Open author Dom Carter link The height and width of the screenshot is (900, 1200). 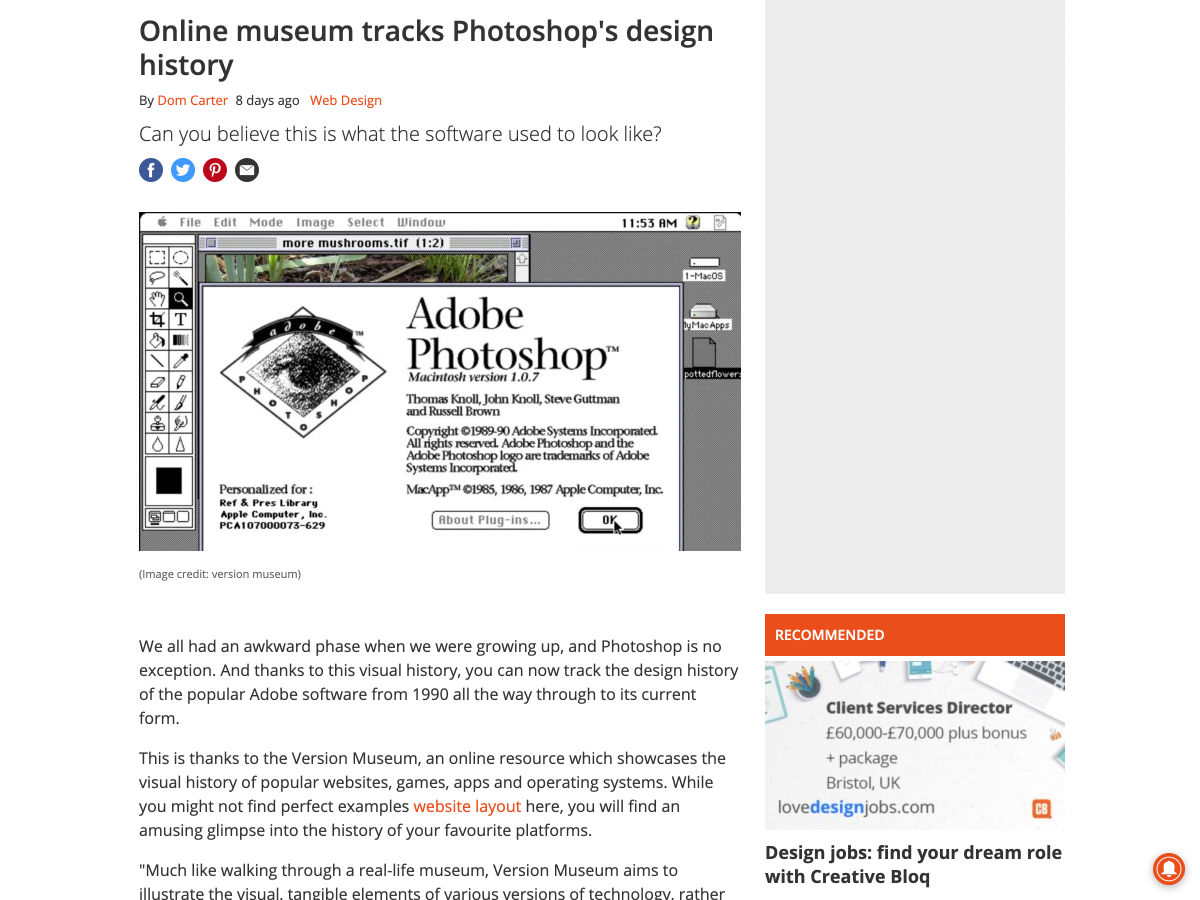[193, 100]
